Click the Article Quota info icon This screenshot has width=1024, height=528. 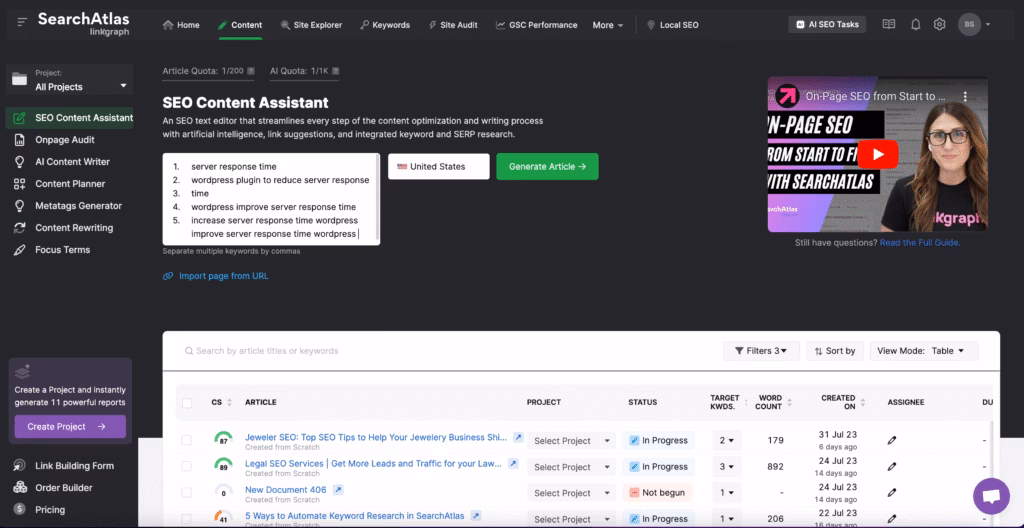click(250, 71)
